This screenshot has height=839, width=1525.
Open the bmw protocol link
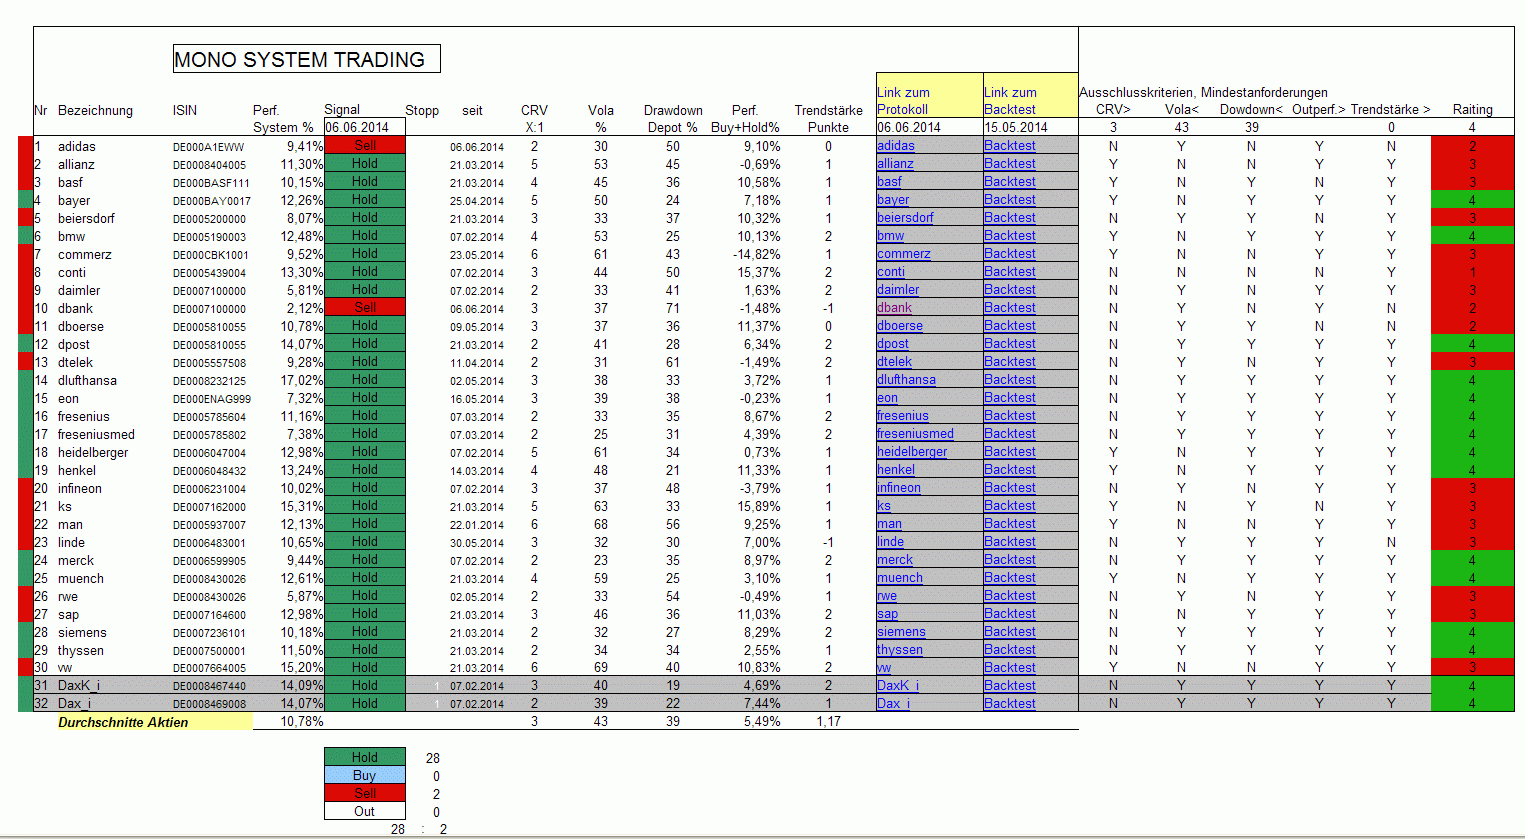point(890,236)
